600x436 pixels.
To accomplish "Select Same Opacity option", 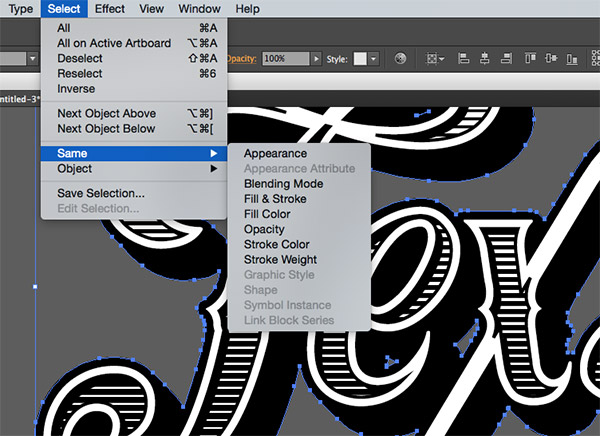I will click(x=299, y=229).
